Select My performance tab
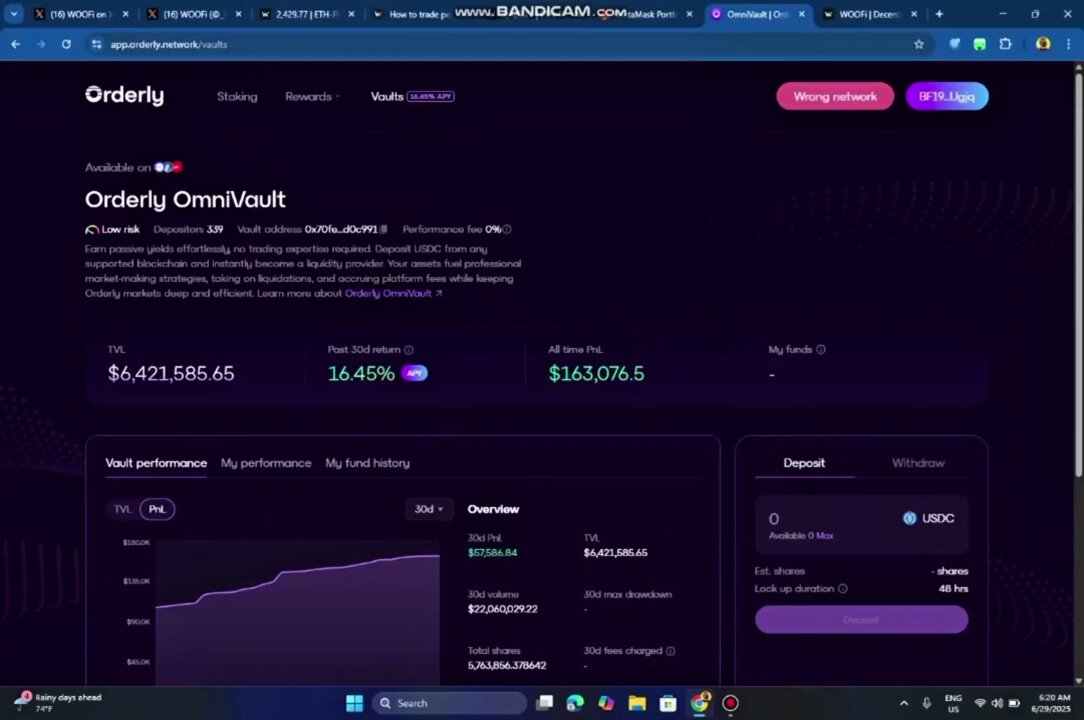 click(266, 463)
